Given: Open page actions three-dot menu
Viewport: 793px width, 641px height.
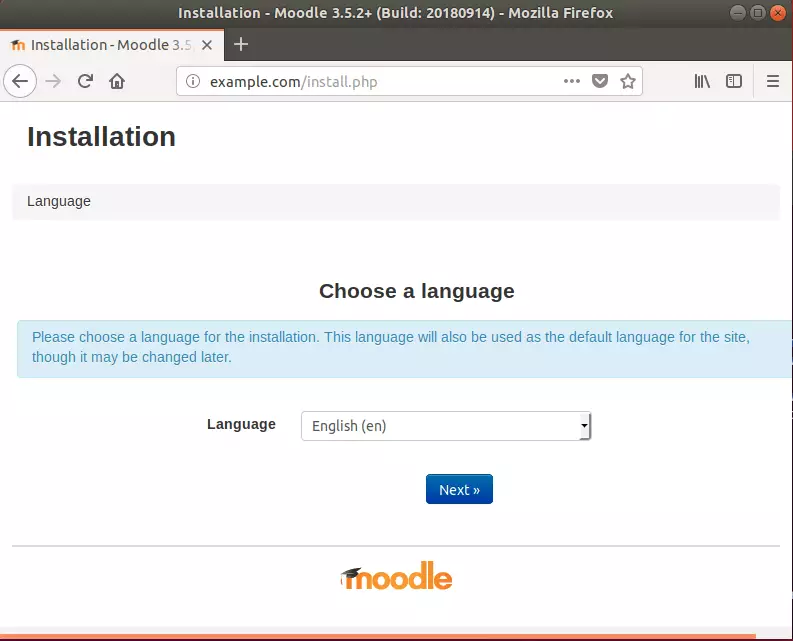Looking at the screenshot, I should [x=571, y=81].
